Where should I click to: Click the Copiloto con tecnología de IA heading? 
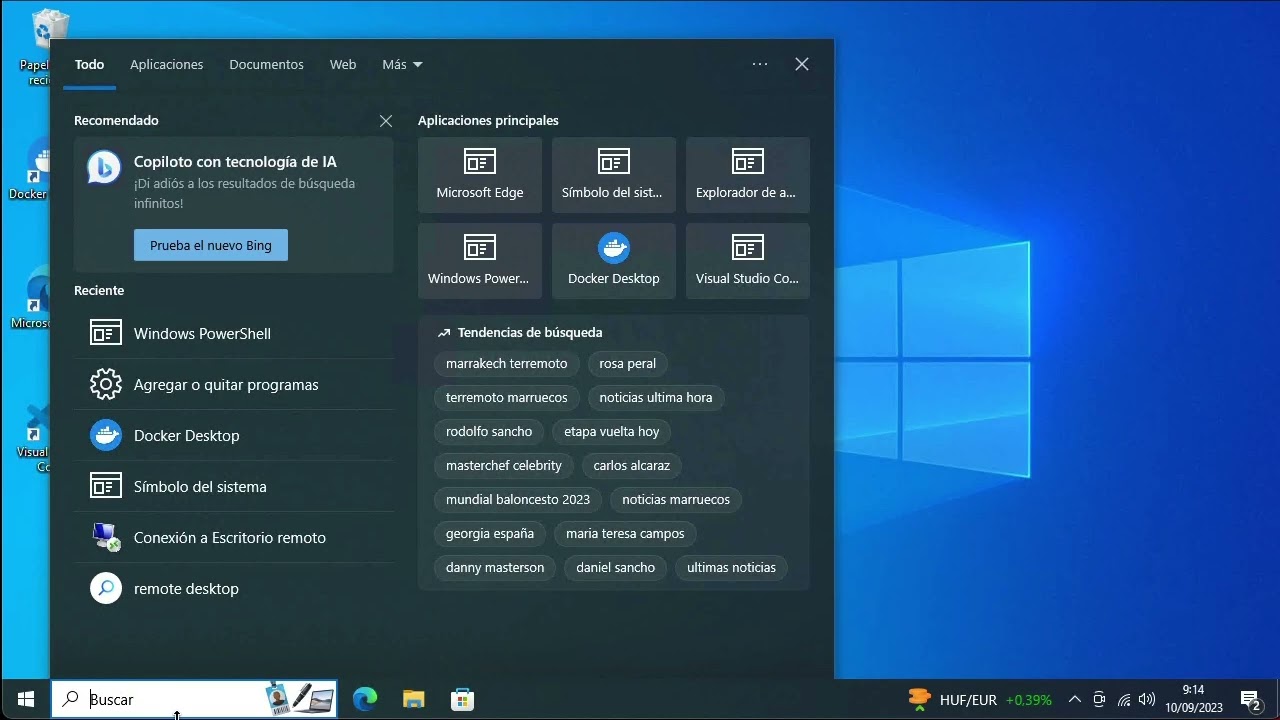click(x=235, y=161)
